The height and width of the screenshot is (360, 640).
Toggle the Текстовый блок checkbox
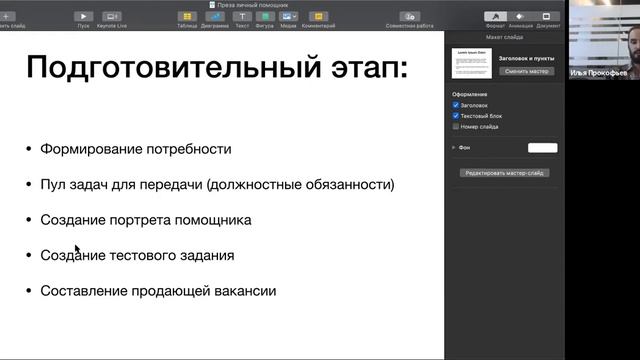point(456,116)
